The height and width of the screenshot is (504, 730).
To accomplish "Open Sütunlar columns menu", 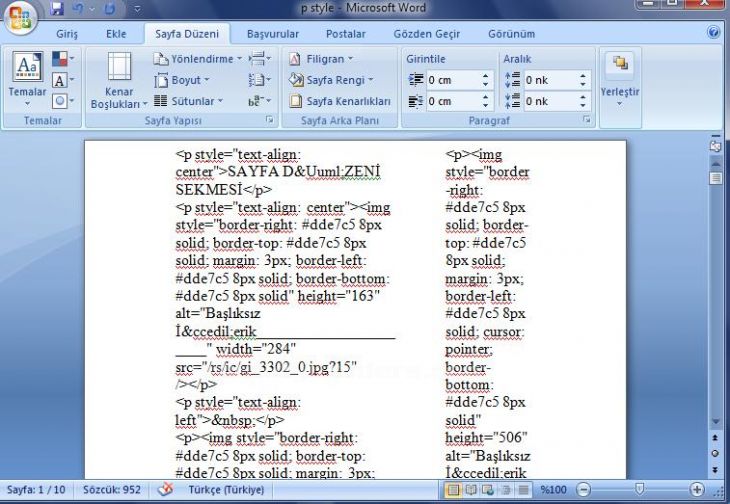I will click(x=189, y=101).
